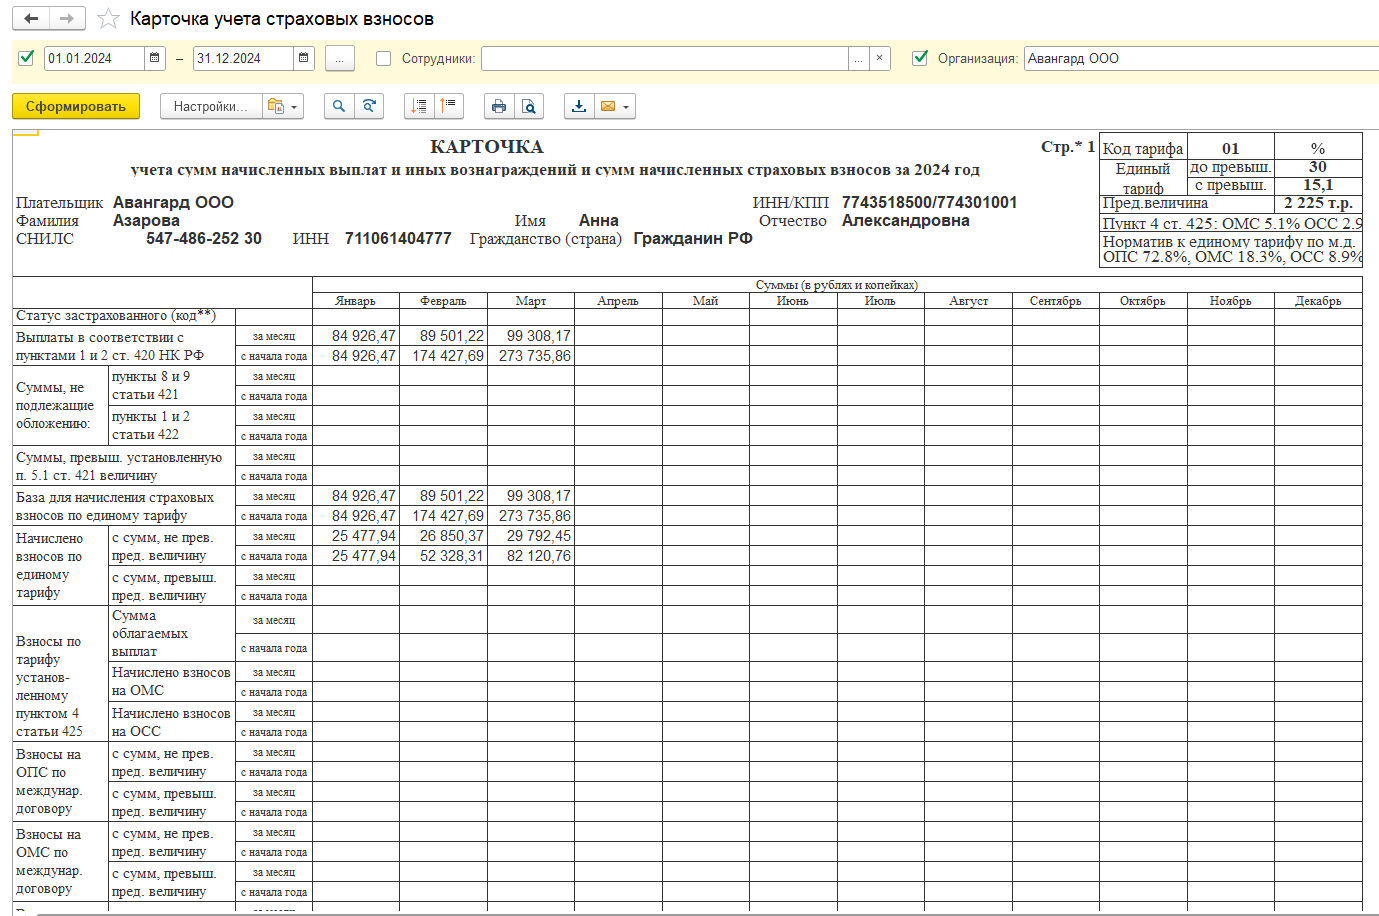The height and width of the screenshot is (916, 1379).
Task: Open employee selection ellipsis button
Action: pos(859,58)
